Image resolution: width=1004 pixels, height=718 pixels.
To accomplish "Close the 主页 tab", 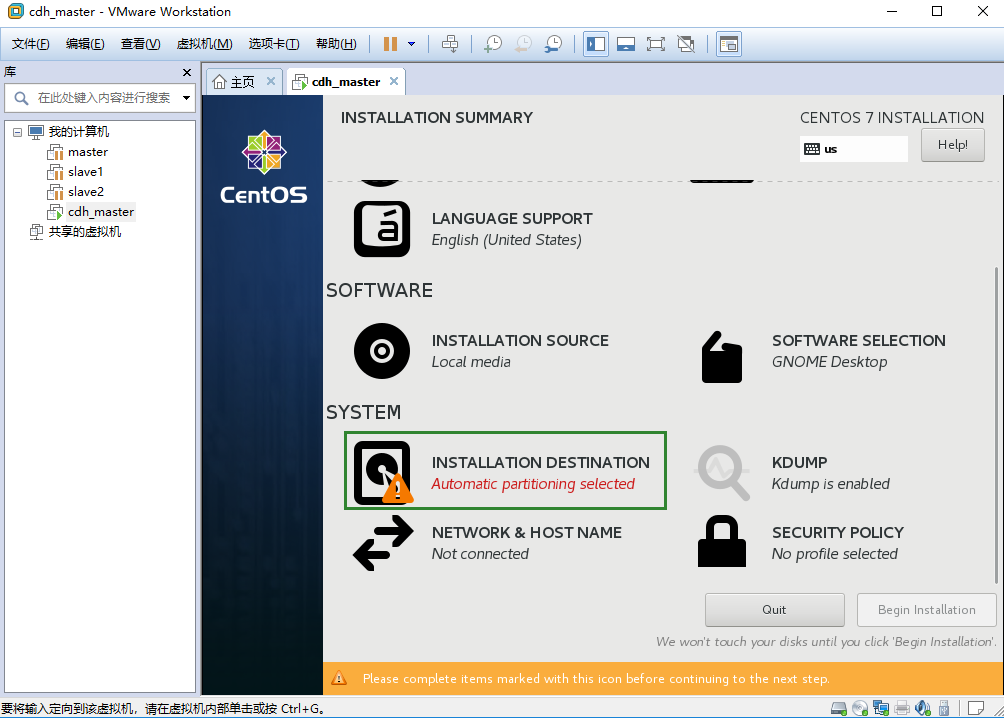I will (x=271, y=81).
